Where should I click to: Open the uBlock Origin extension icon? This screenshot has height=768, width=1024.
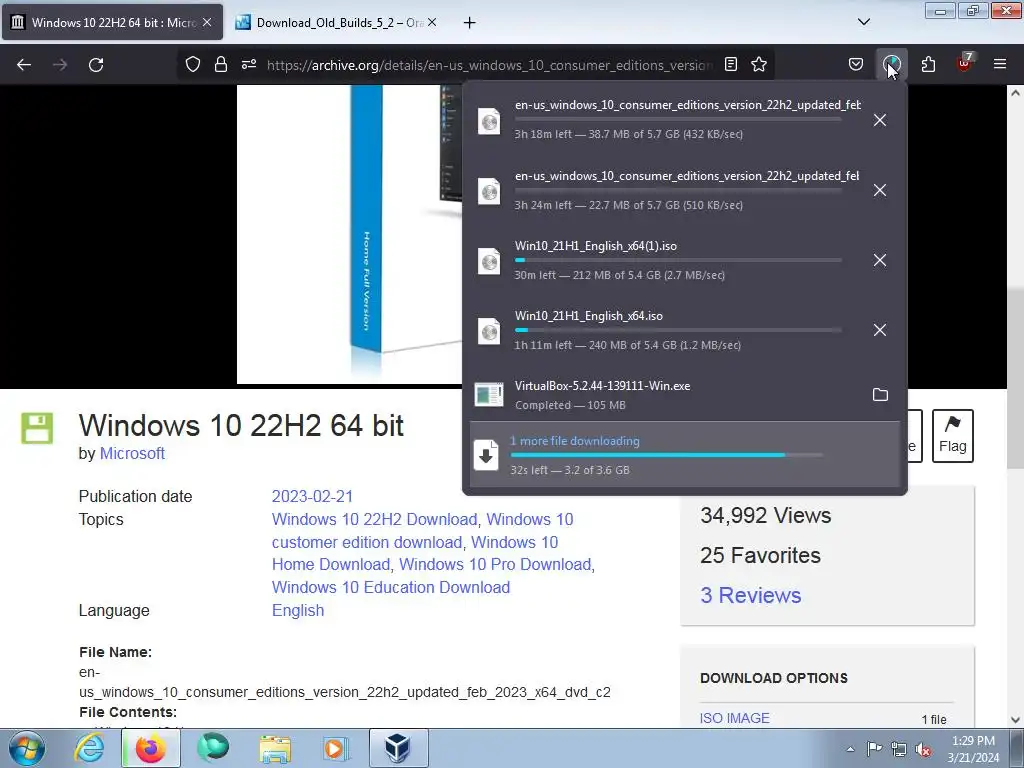(964, 63)
